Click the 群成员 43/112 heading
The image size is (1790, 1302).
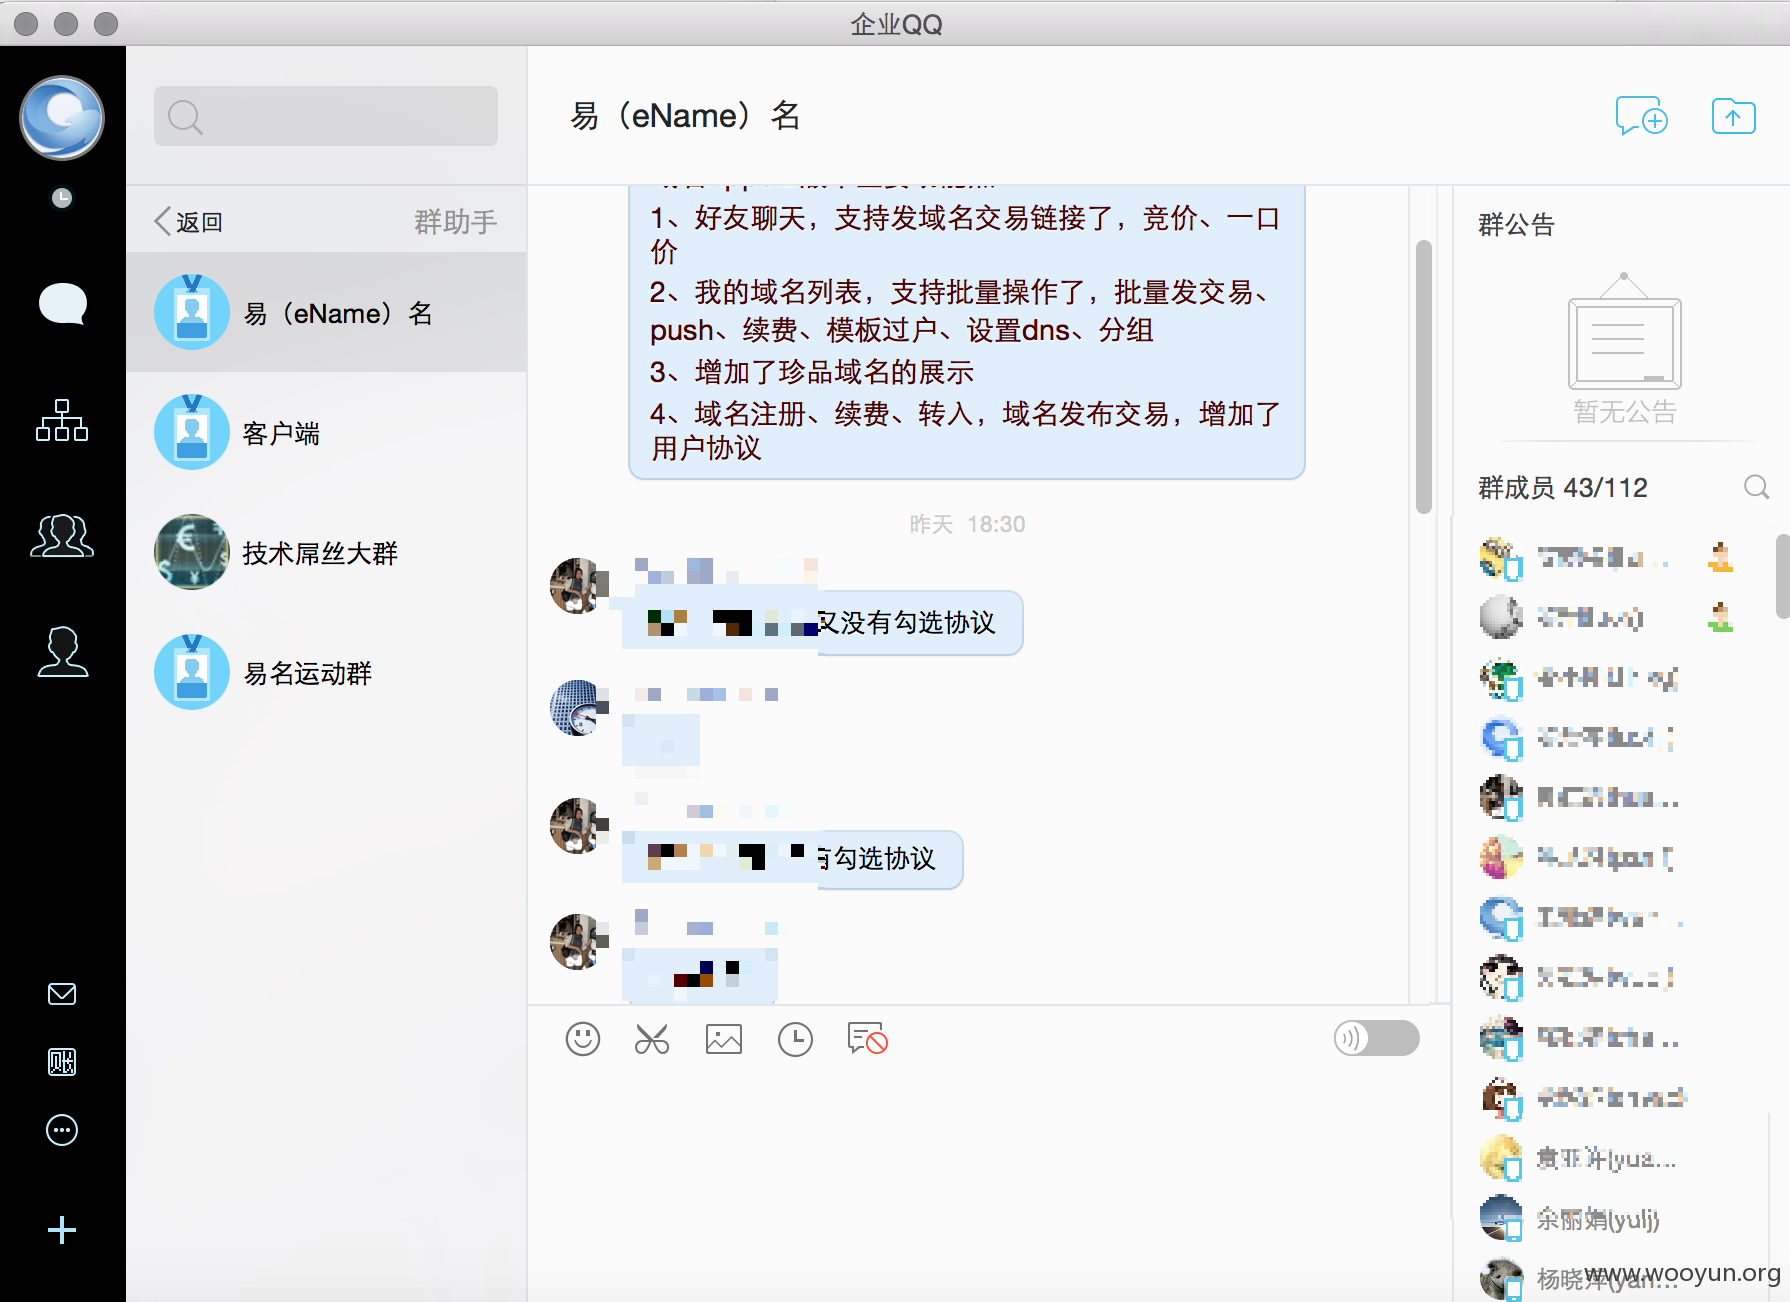click(1563, 488)
